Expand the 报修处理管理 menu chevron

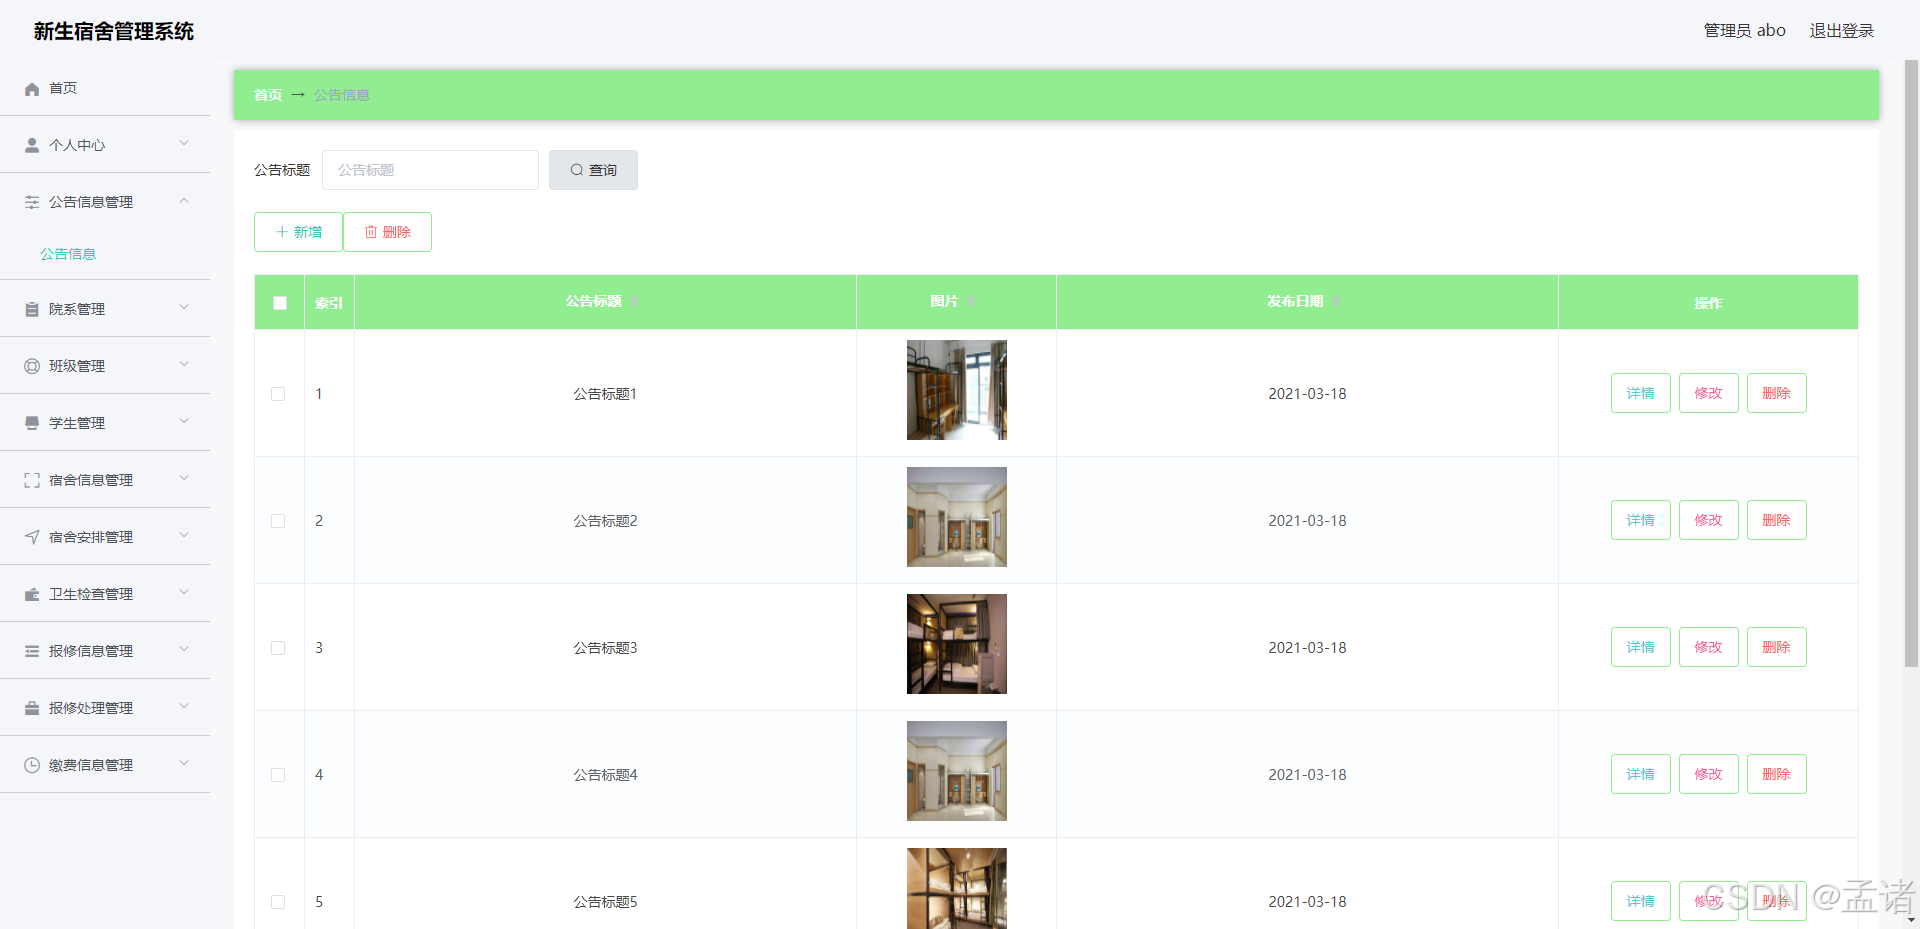[184, 707]
